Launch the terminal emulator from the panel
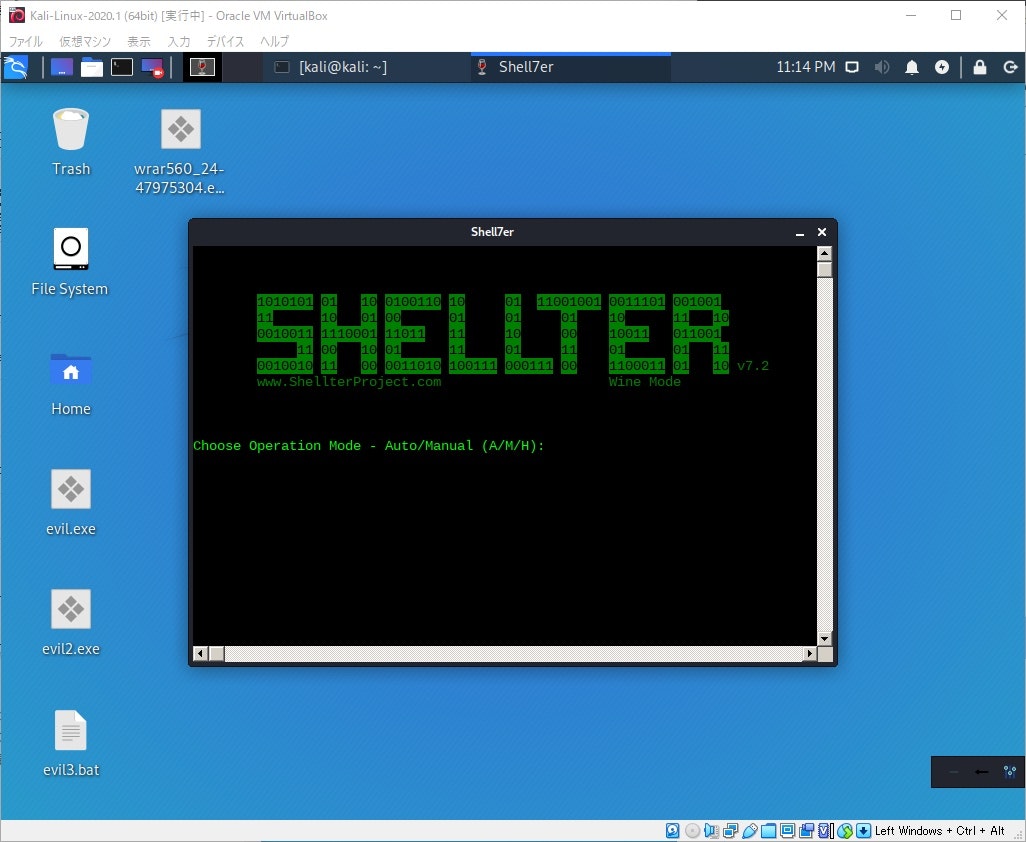The height and width of the screenshot is (842, 1026). pyautogui.click(x=122, y=67)
